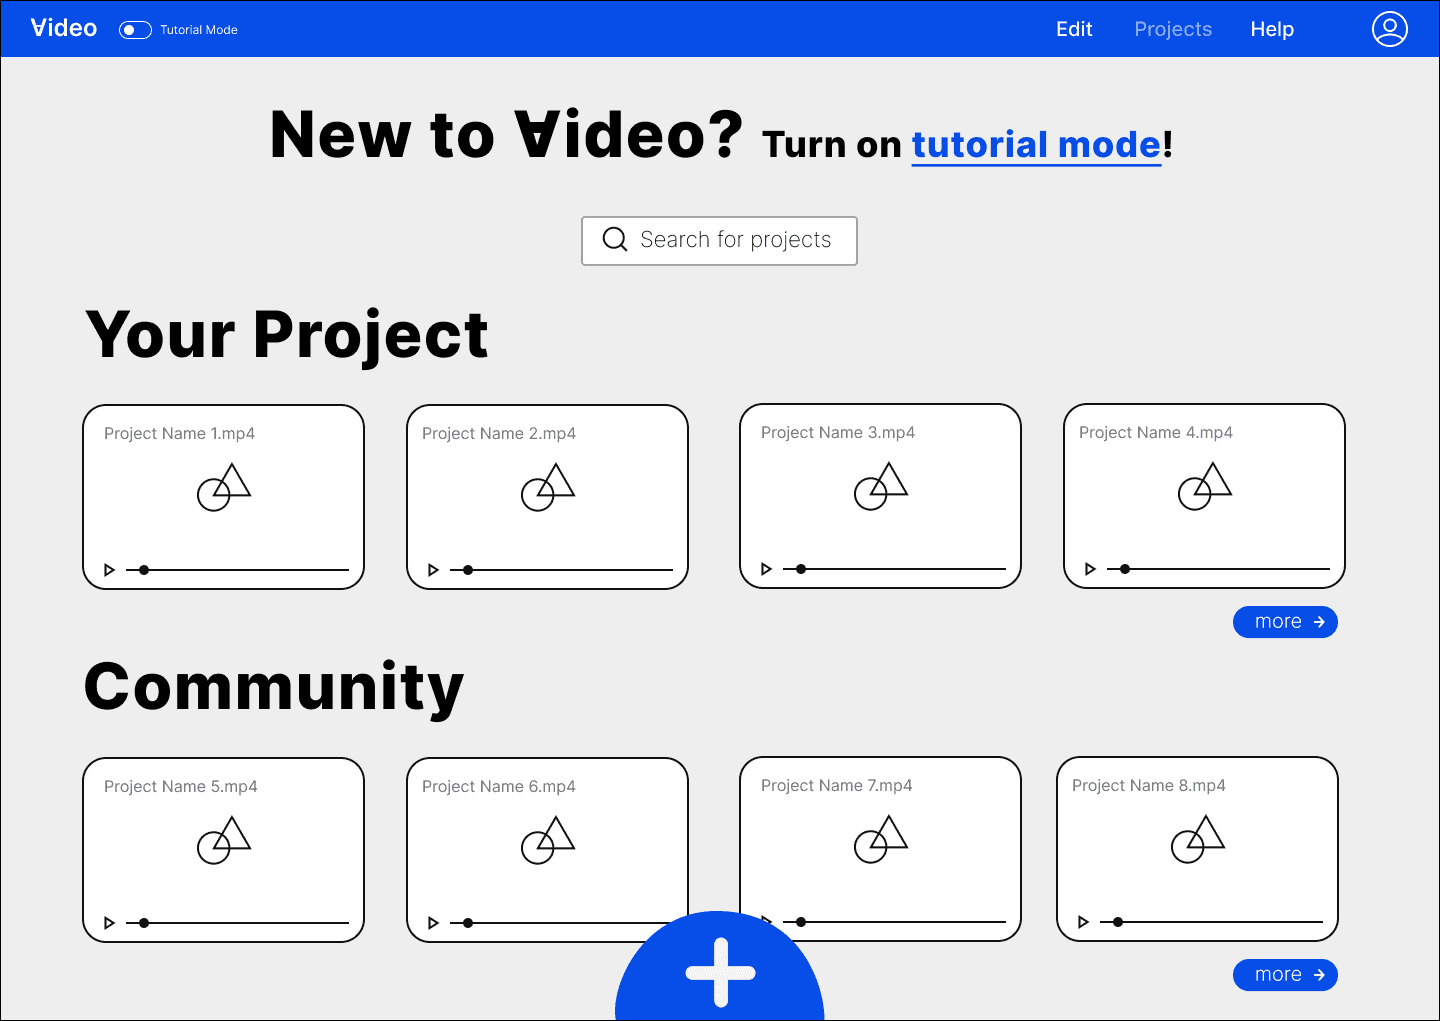Click the search magnifier icon
Viewport: 1440px width, 1021px height.
point(615,239)
